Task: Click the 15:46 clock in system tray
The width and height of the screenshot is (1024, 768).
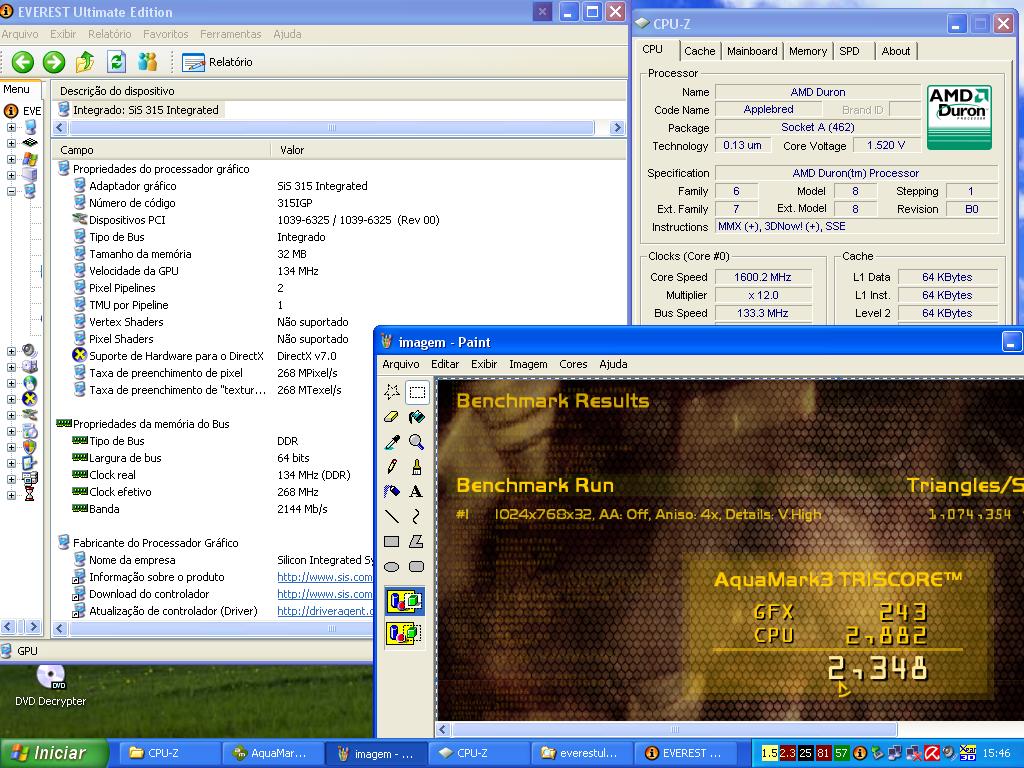Action: click(997, 754)
